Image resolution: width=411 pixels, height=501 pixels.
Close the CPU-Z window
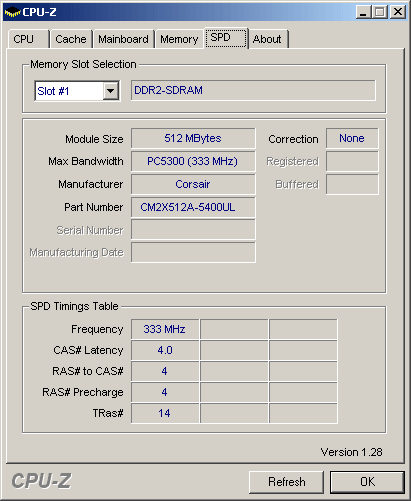(398, 12)
